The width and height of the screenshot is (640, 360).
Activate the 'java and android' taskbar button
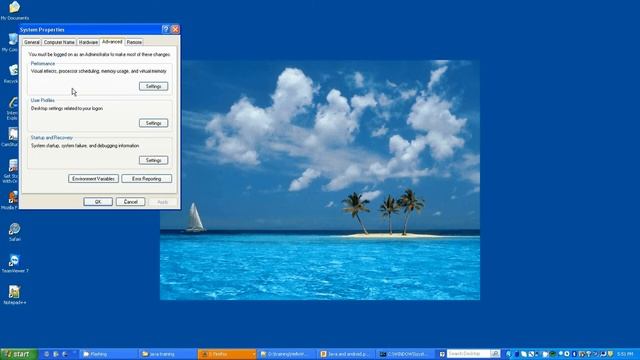coord(346,354)
